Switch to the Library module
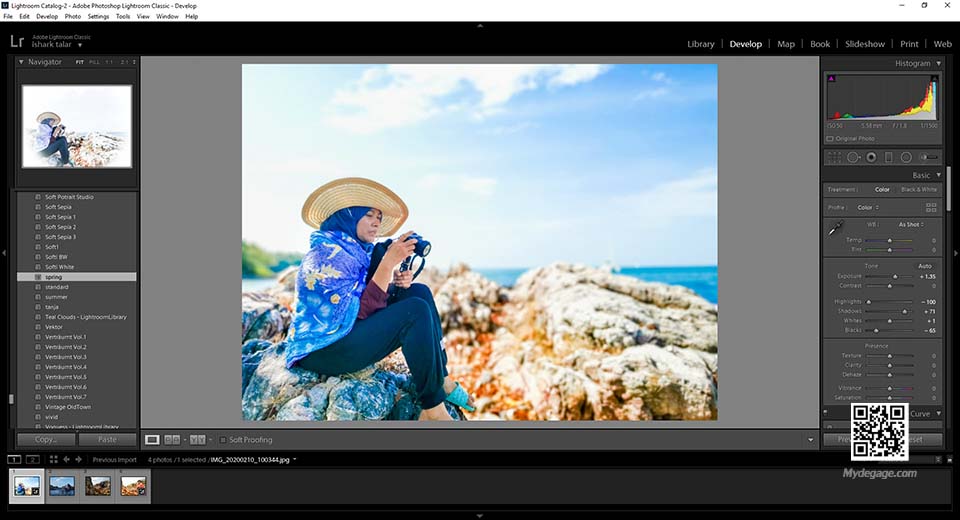The image size is (960, 520). point(700,44)
